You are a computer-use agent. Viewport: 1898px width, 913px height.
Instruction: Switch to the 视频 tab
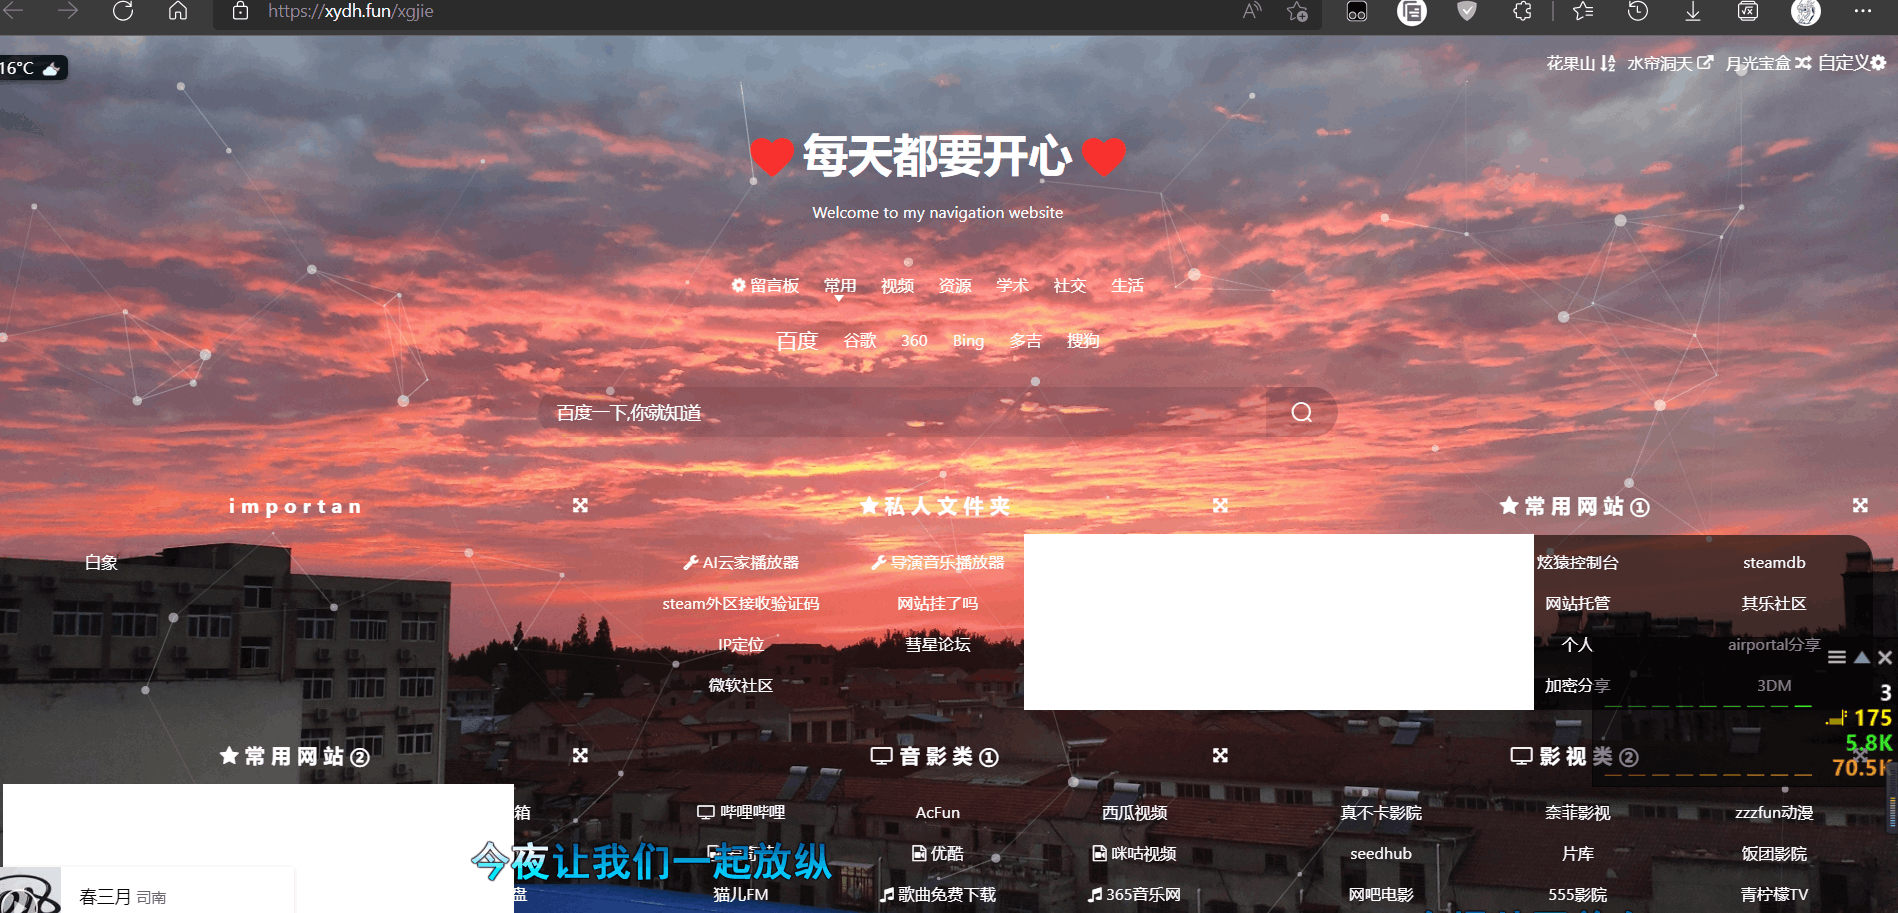[897, 286]
